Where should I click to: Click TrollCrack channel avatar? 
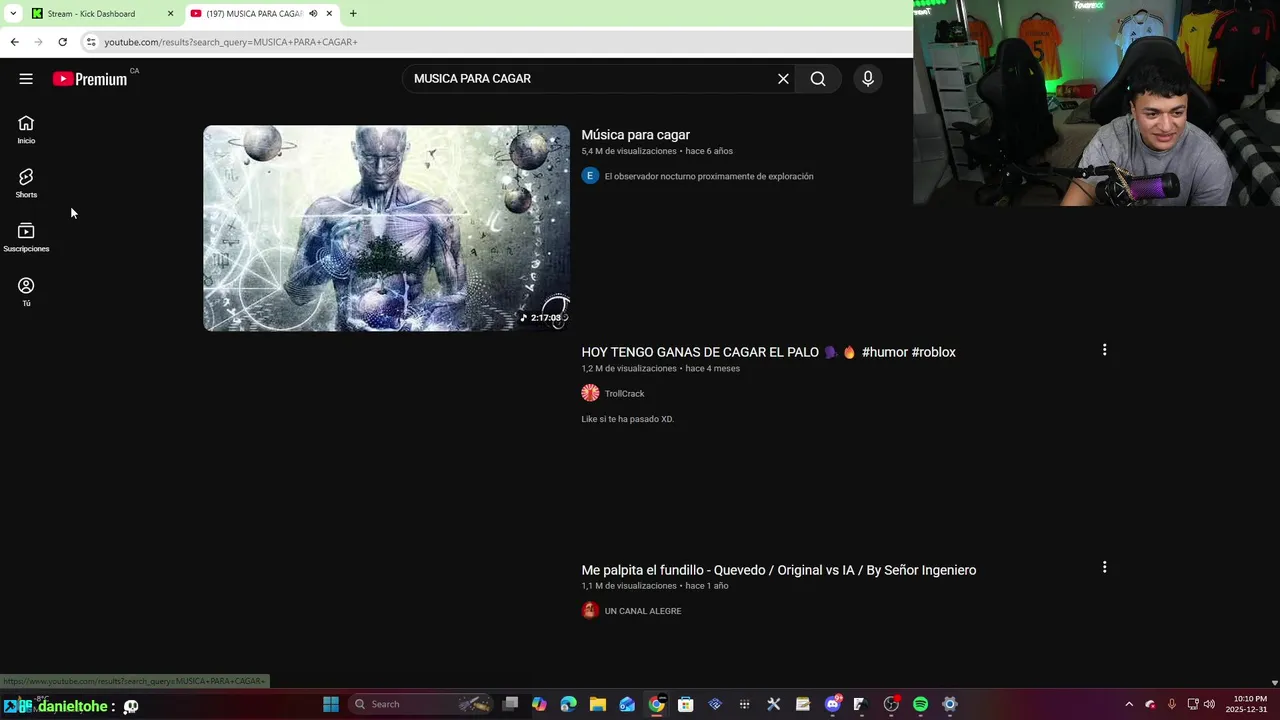[590, 393]
